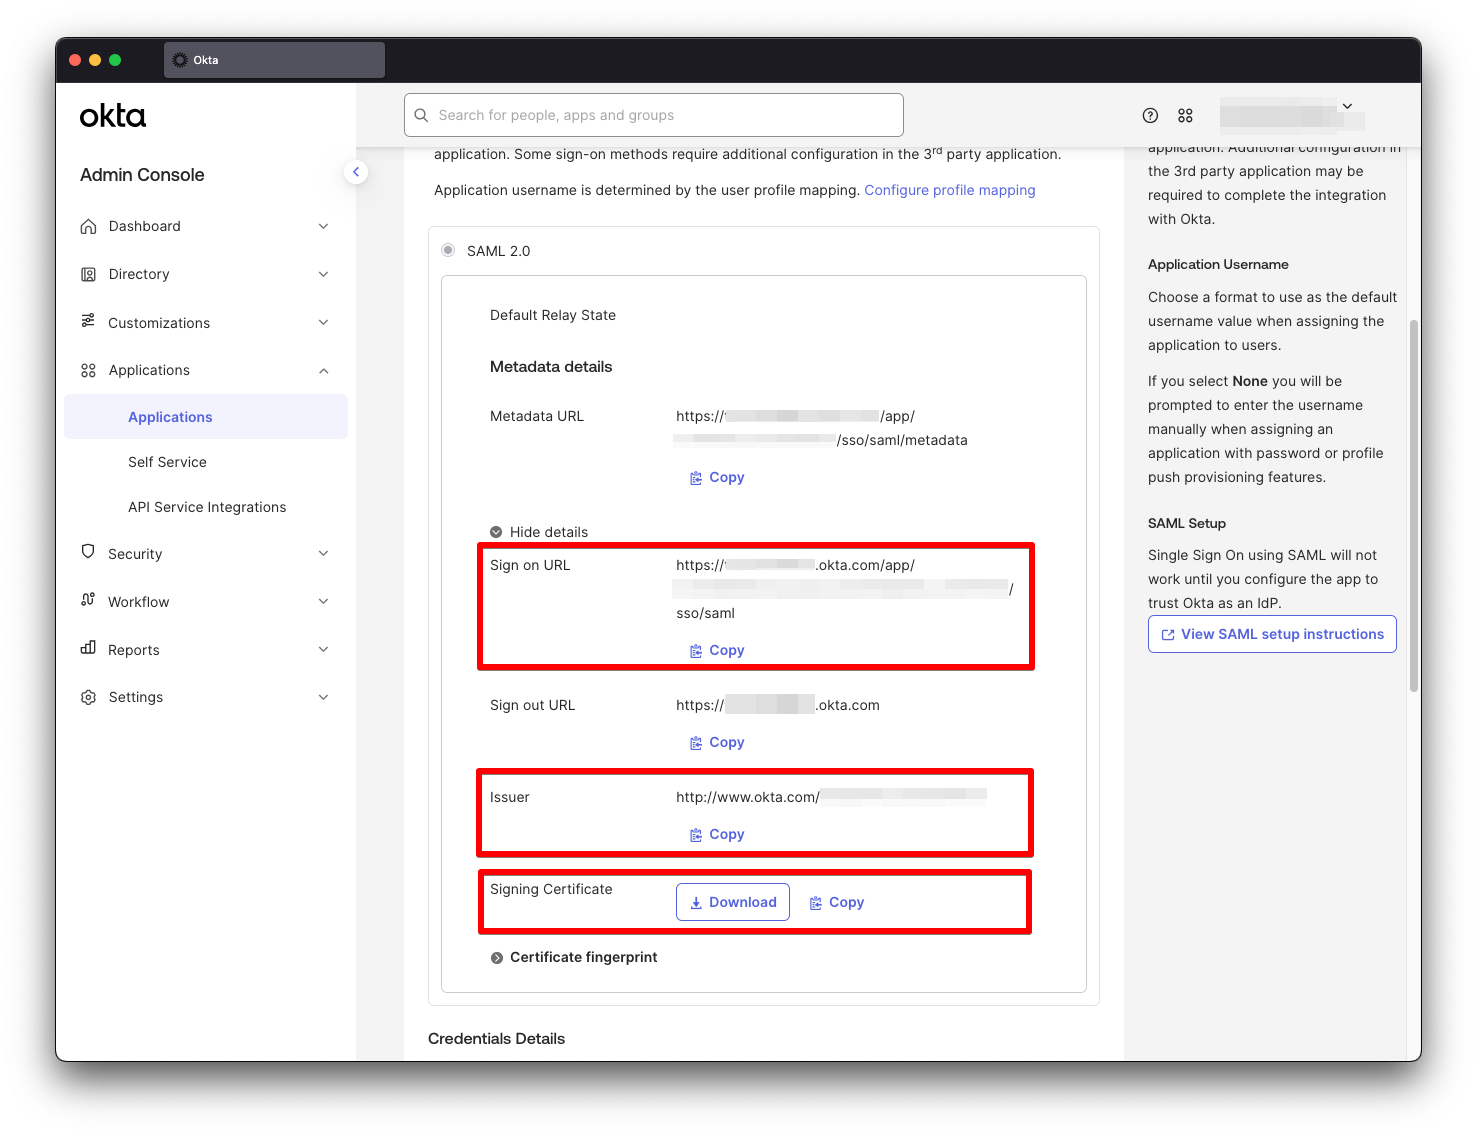Viewport: 1477px width, 1135px height.
Task: Click the Settings gear icon
Action: (x=89, y=697)
